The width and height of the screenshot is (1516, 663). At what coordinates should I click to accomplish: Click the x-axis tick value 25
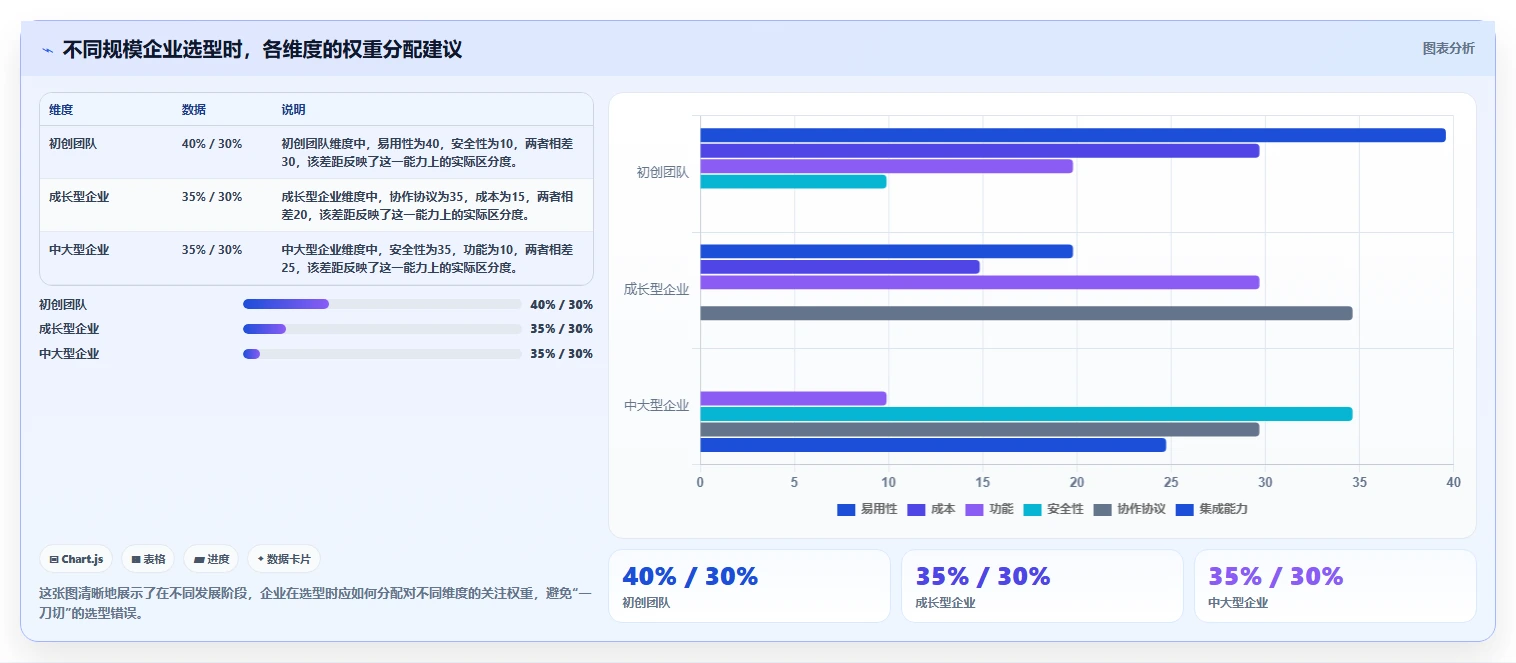tap(1171, 482)
